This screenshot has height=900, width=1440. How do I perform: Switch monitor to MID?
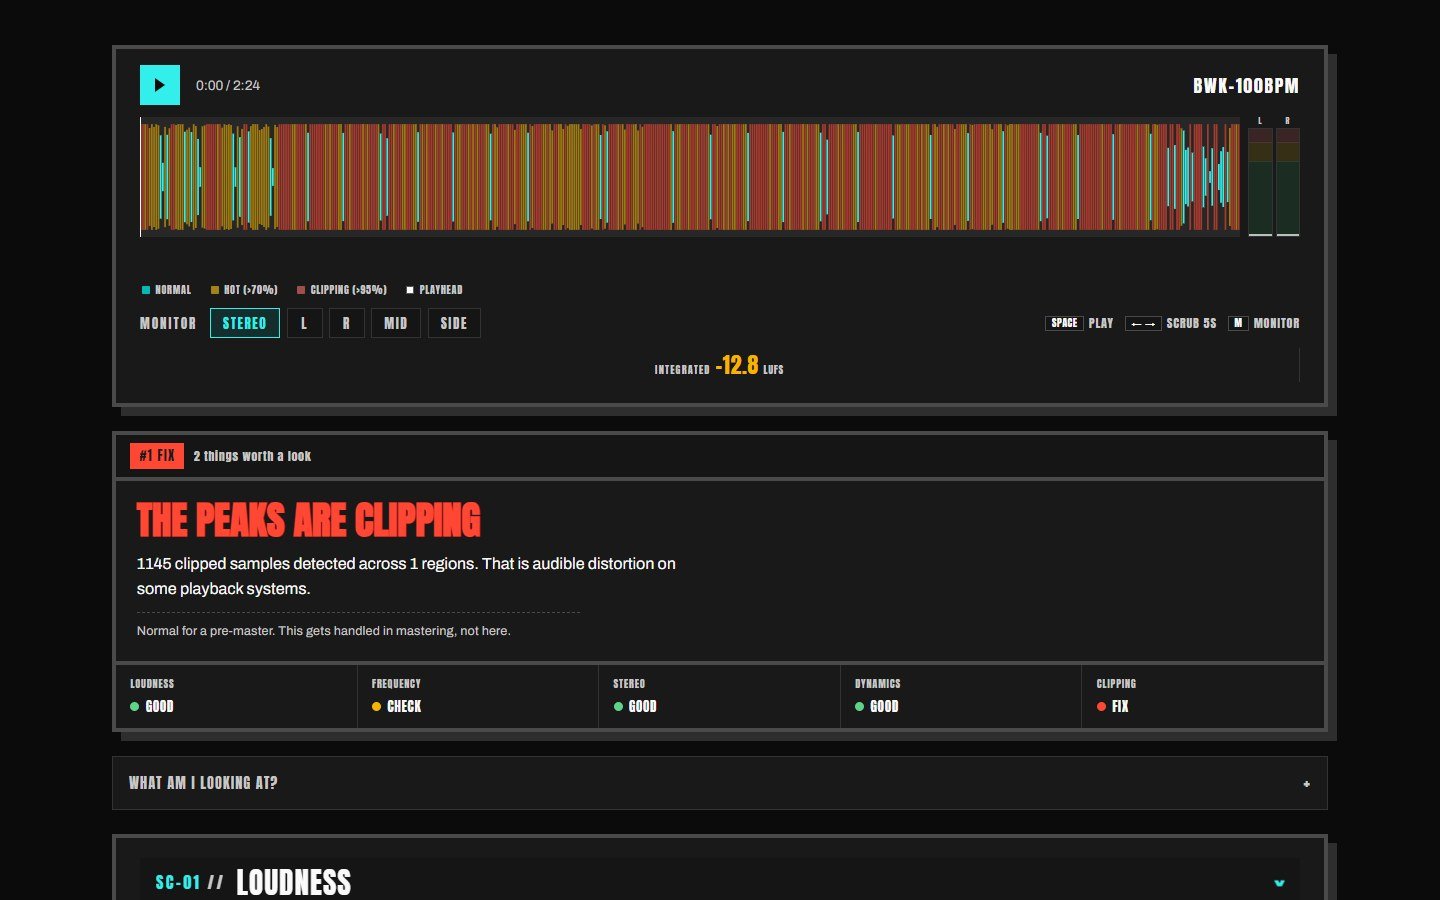coord(396,323)
